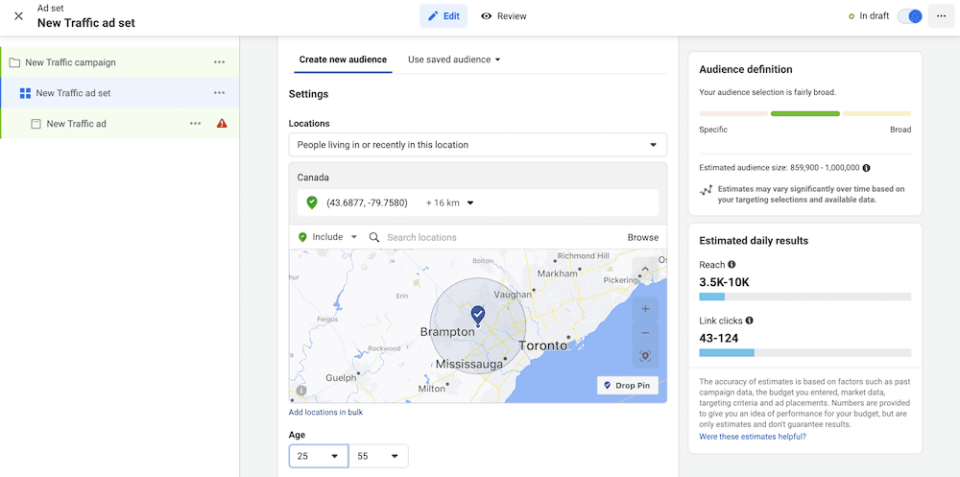Image resolution: width=960 pixels, height=477 pixels.
Task: Click Add locations in bulk link
Action: point(326,412)
